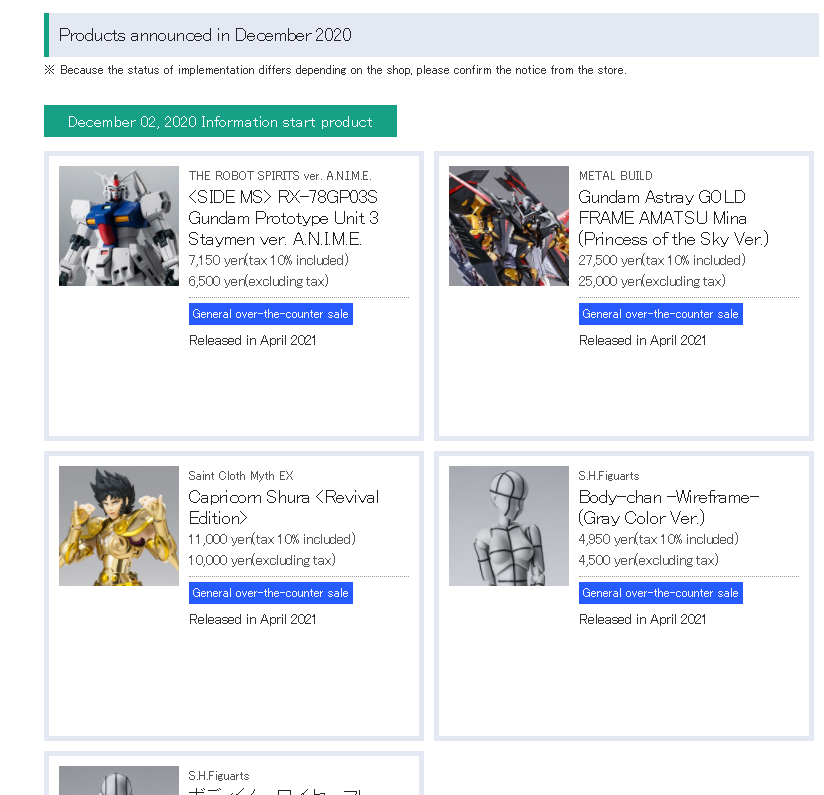
Task: Click 'General over-the-counter sale' badge under RX-78GP03S
Action: tap(271, 314)
